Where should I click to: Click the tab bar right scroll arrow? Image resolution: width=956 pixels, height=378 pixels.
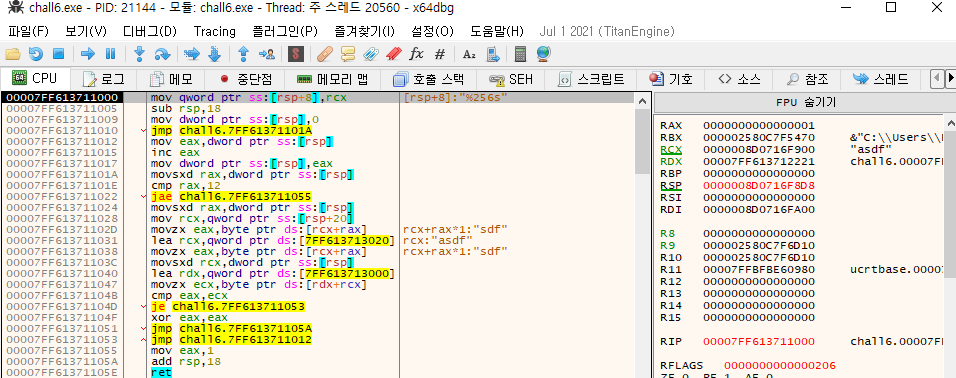(x=950, y=79)
